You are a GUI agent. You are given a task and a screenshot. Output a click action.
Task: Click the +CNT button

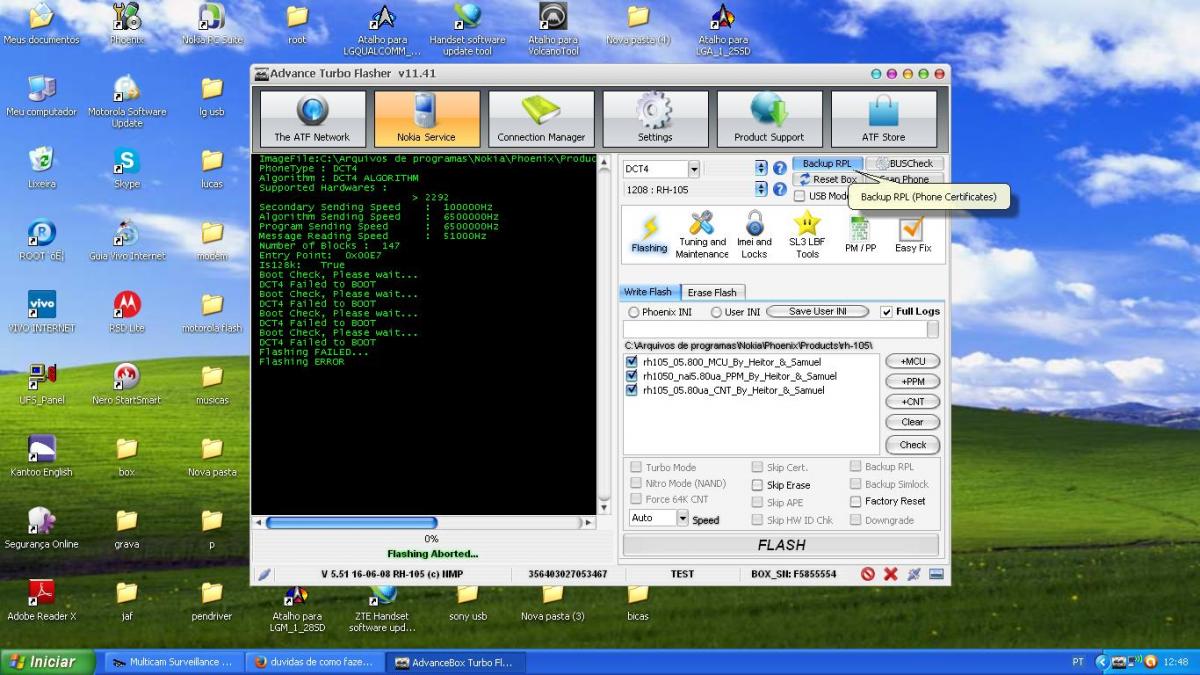912,402
